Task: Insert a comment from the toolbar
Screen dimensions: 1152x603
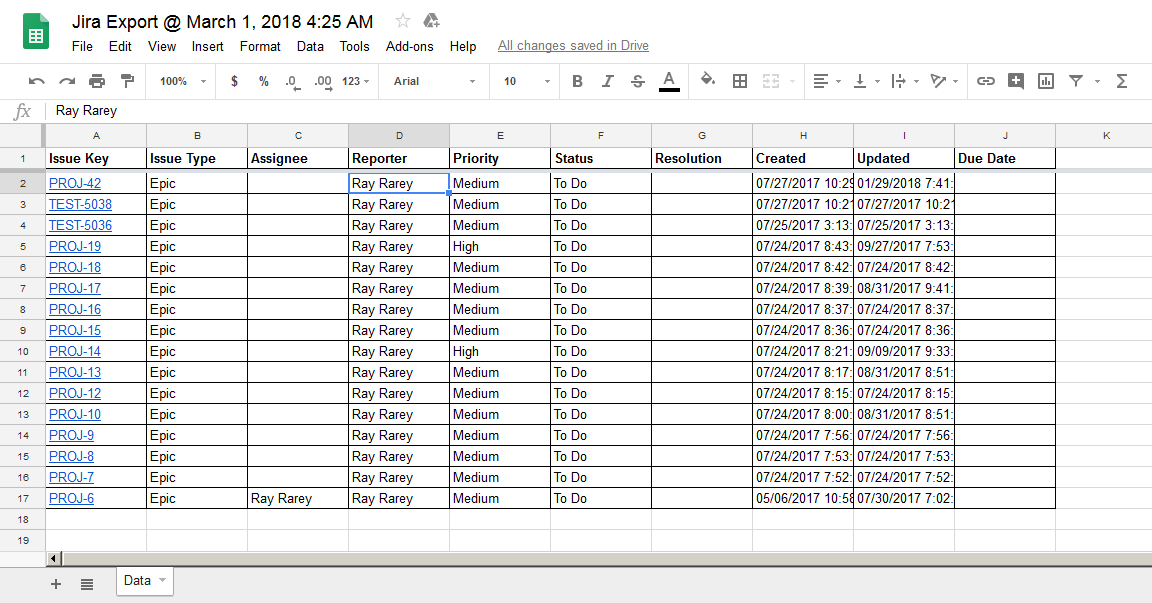Action: (1016, 81)
